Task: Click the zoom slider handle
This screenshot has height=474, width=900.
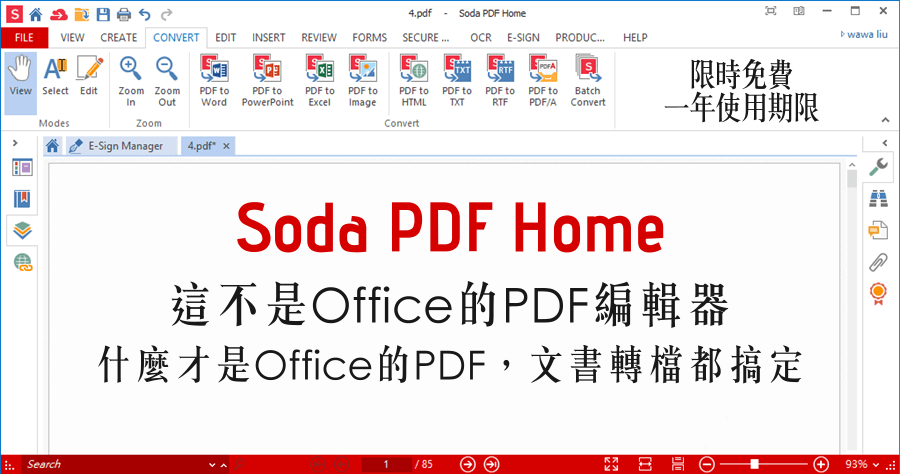Action: click(x=754, y=464)
